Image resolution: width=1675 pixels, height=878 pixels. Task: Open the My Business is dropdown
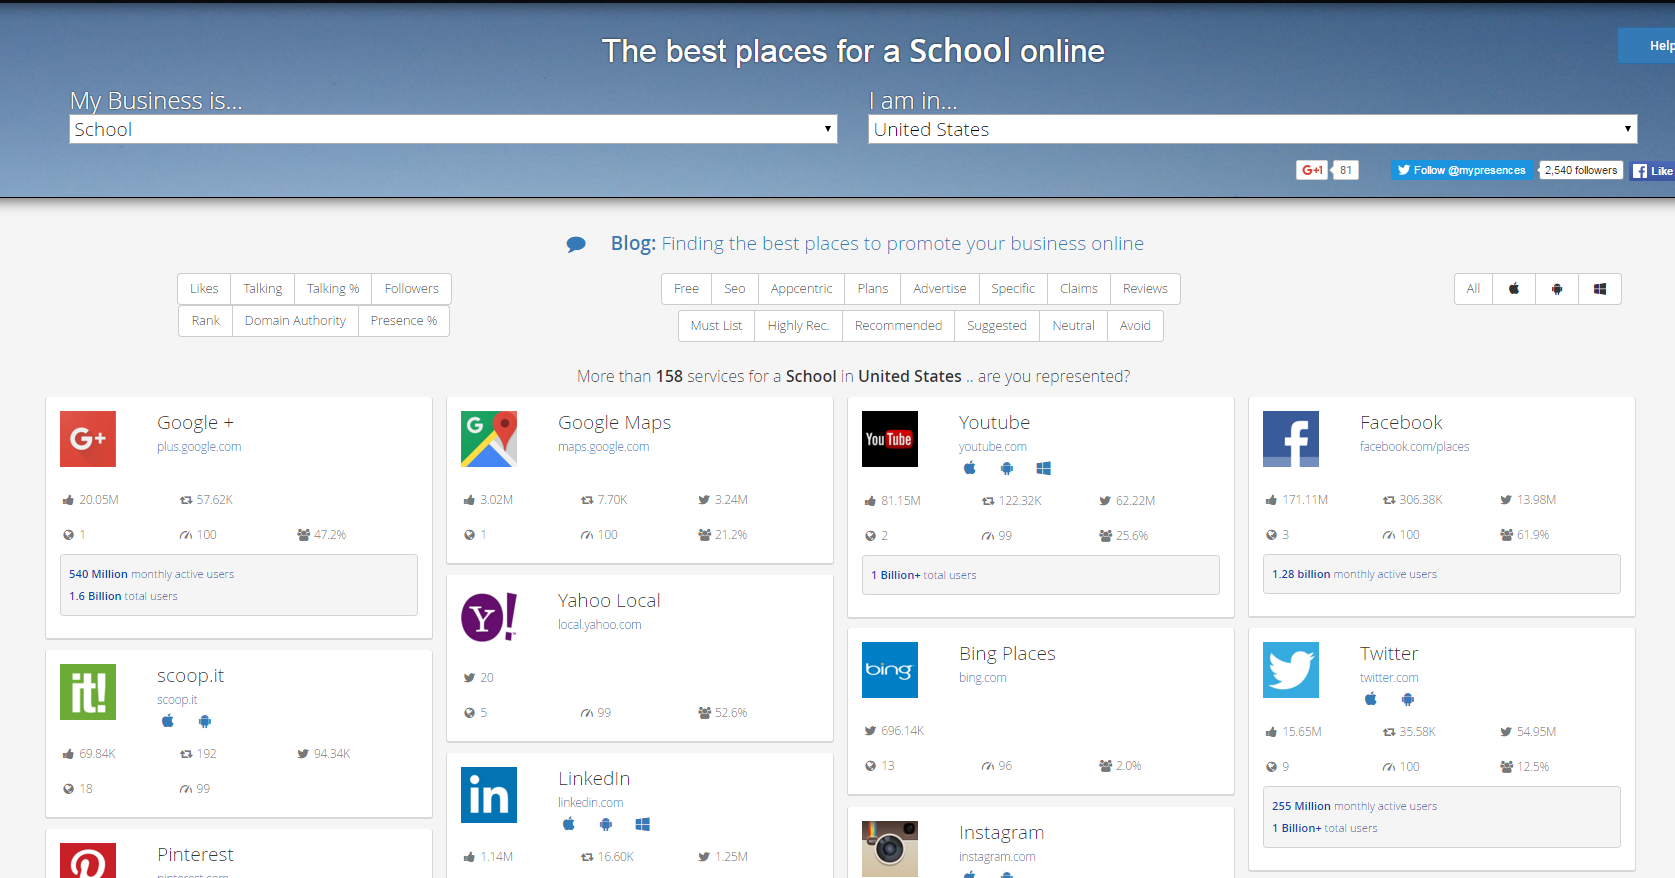point(453,129)
